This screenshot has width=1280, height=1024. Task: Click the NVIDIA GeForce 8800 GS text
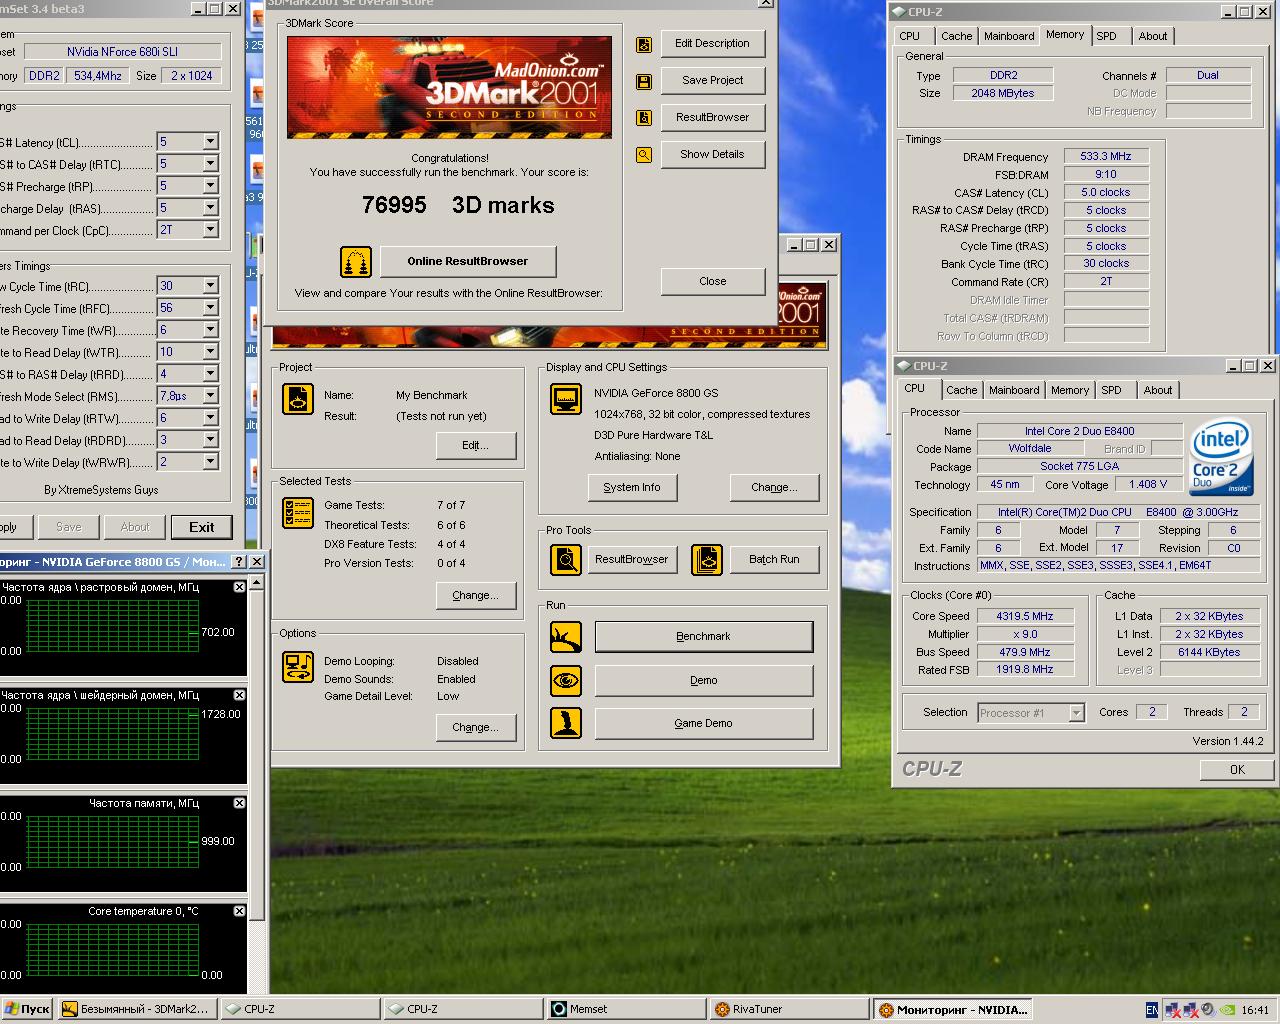(x=656, y=393)
